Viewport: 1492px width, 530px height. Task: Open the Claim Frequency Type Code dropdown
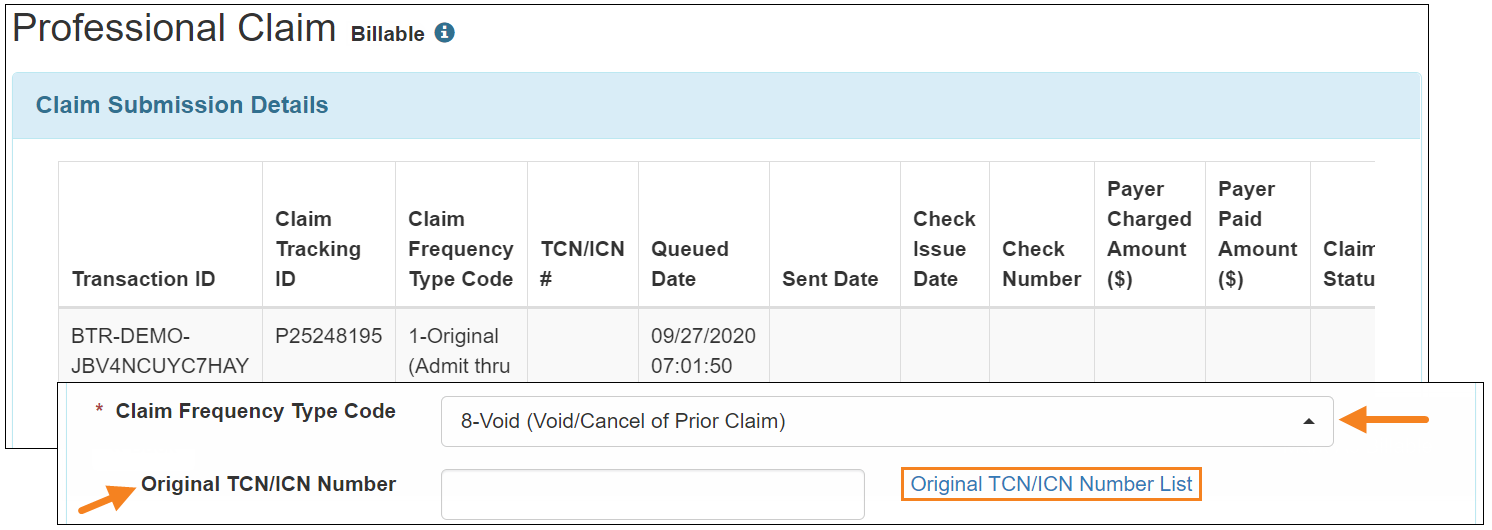[887, 421]
